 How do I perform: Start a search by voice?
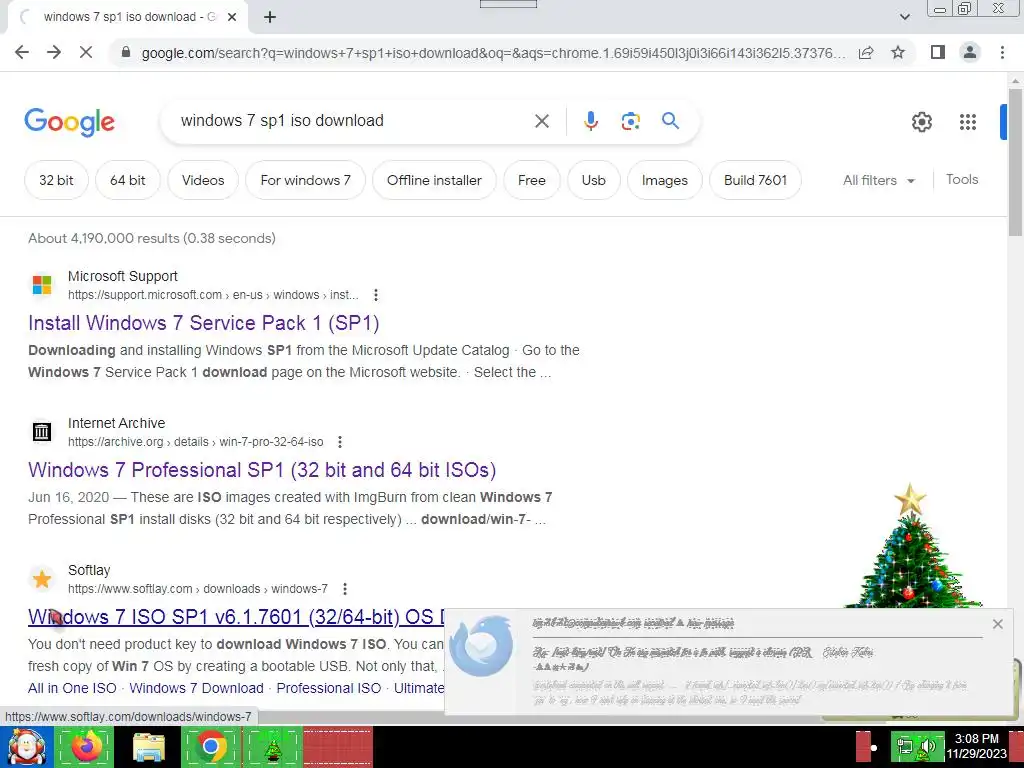click(x=590, y=121)
